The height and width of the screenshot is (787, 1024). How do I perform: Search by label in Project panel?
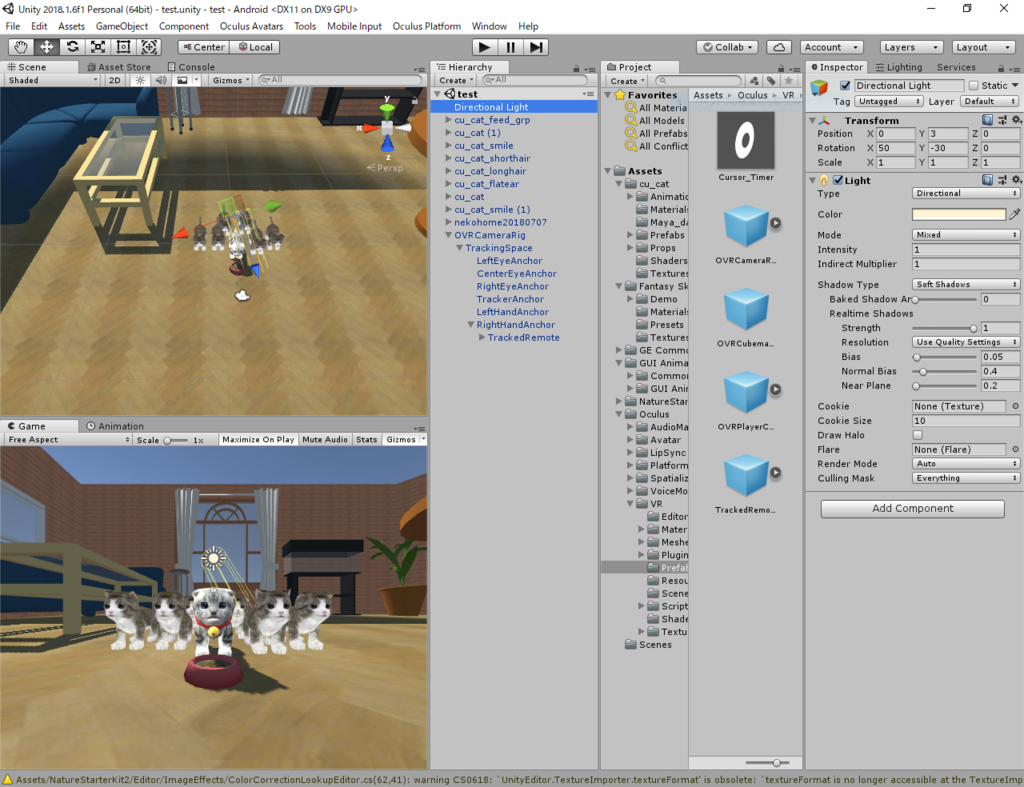[771, 81]
